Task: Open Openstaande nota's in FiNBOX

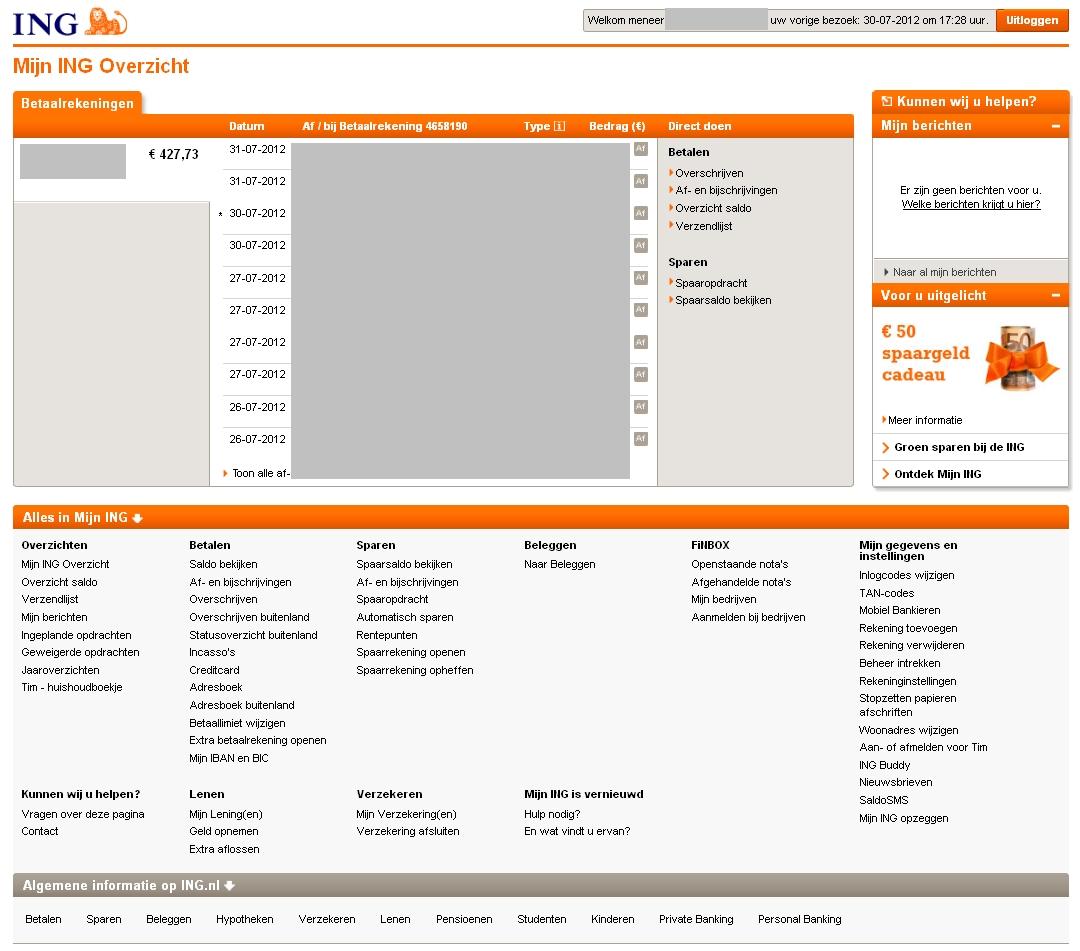Action: pyautogui.click(x=739, y=564)
